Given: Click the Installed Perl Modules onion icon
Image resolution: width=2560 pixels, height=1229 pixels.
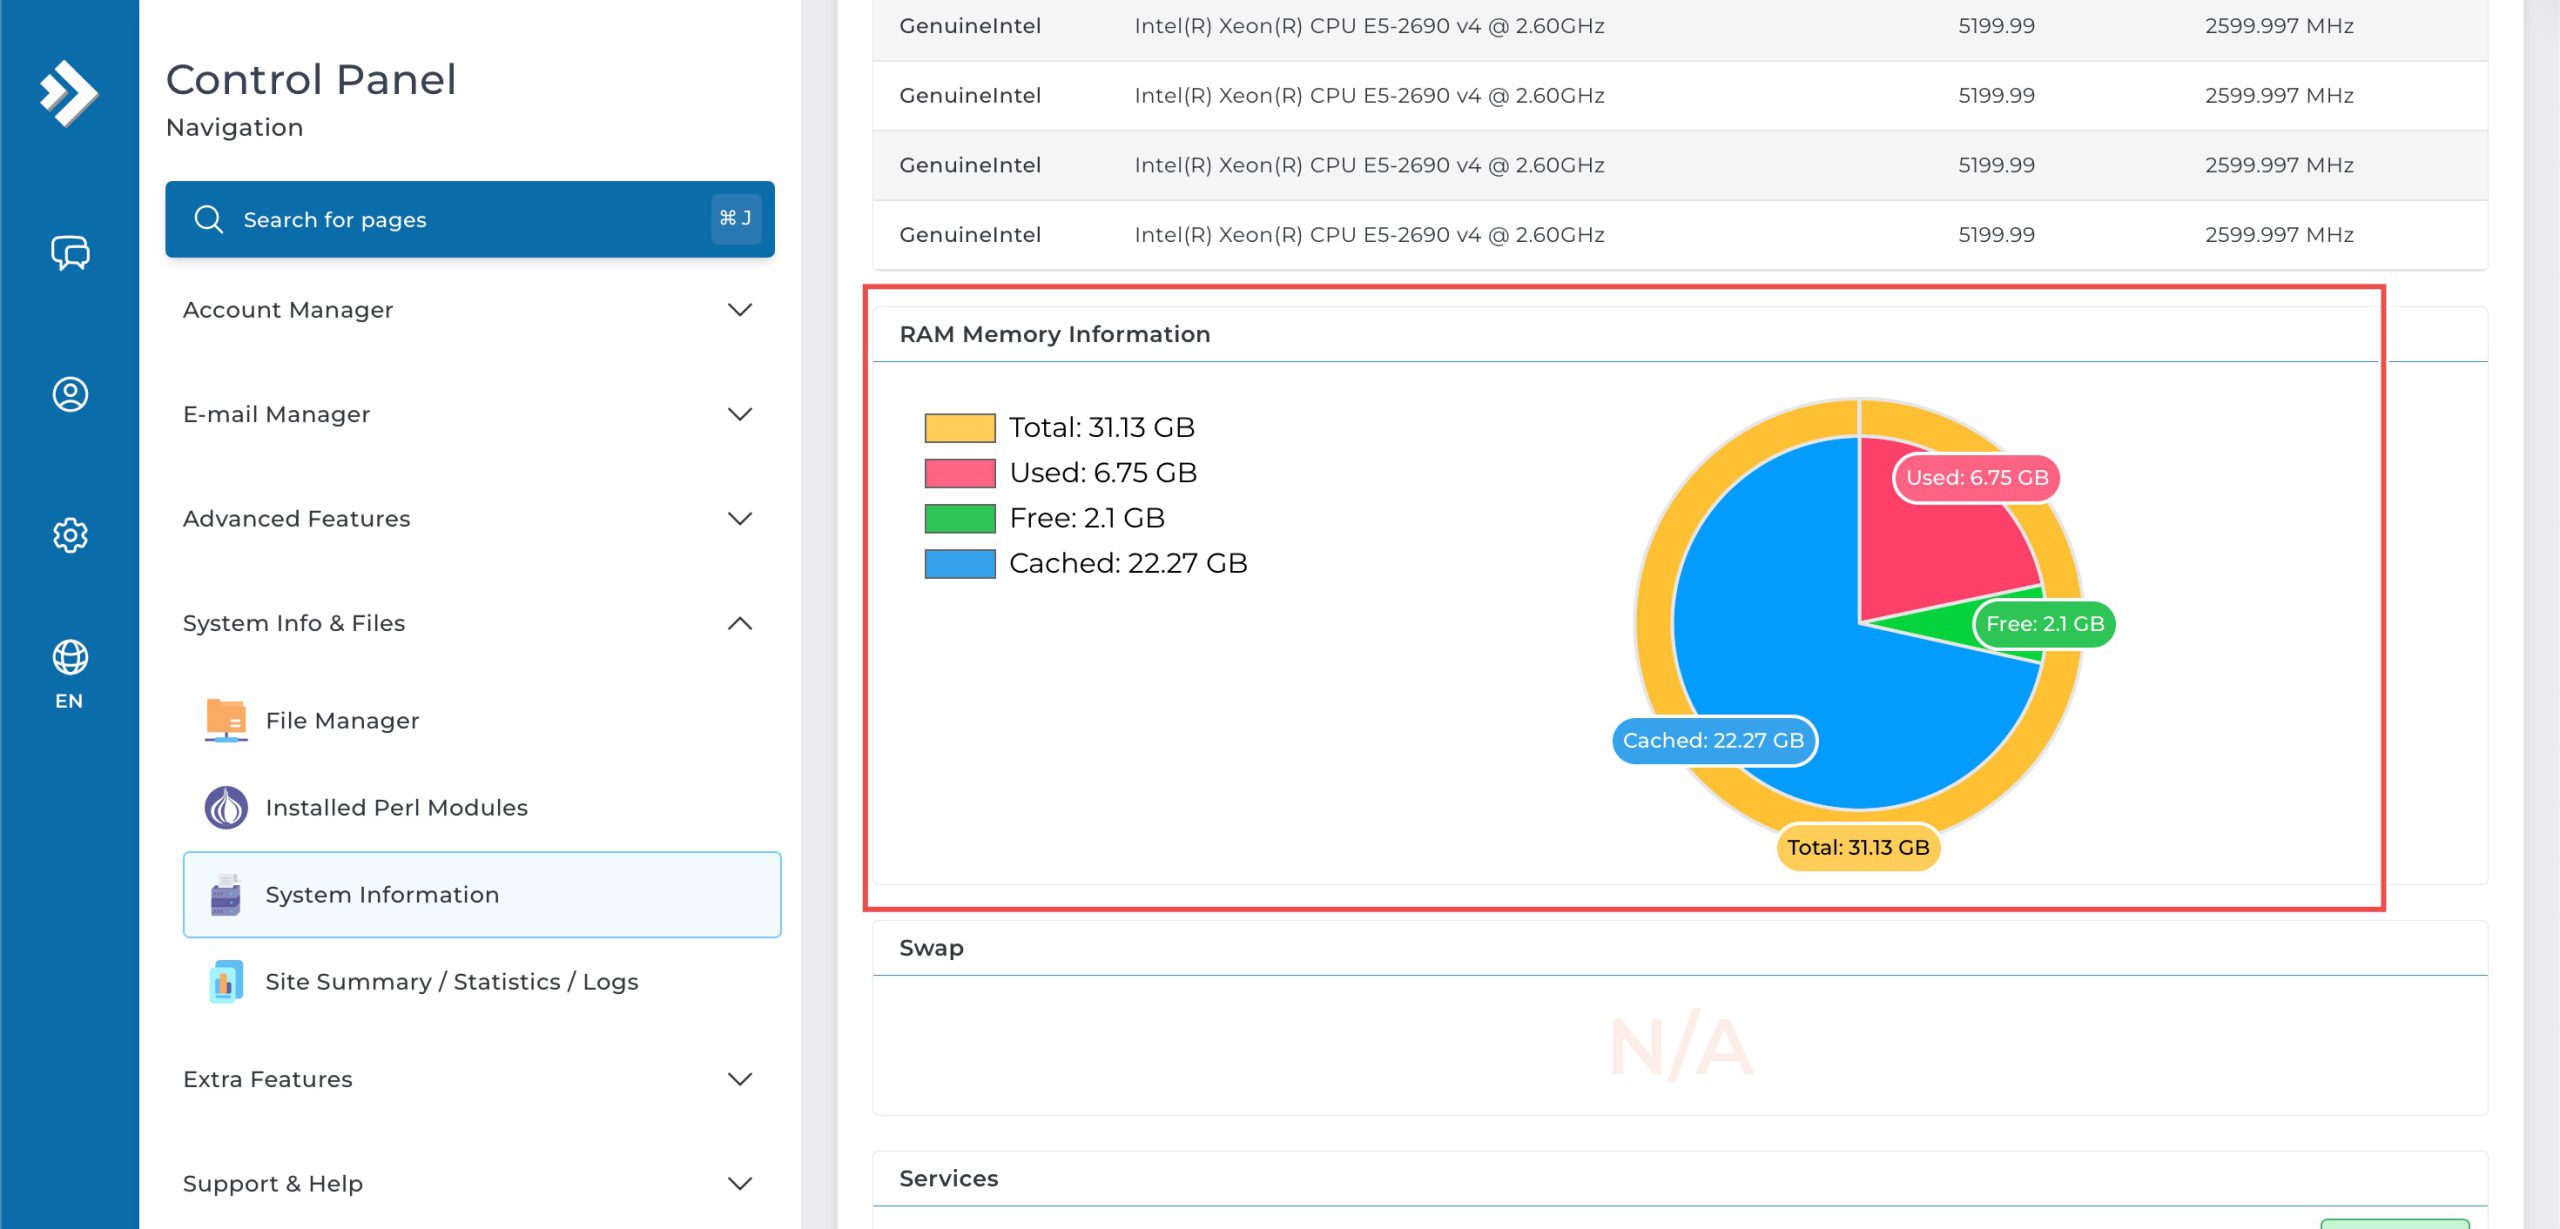Looking at the screenshot, I should pyautogui.click(x=226, y=807).
